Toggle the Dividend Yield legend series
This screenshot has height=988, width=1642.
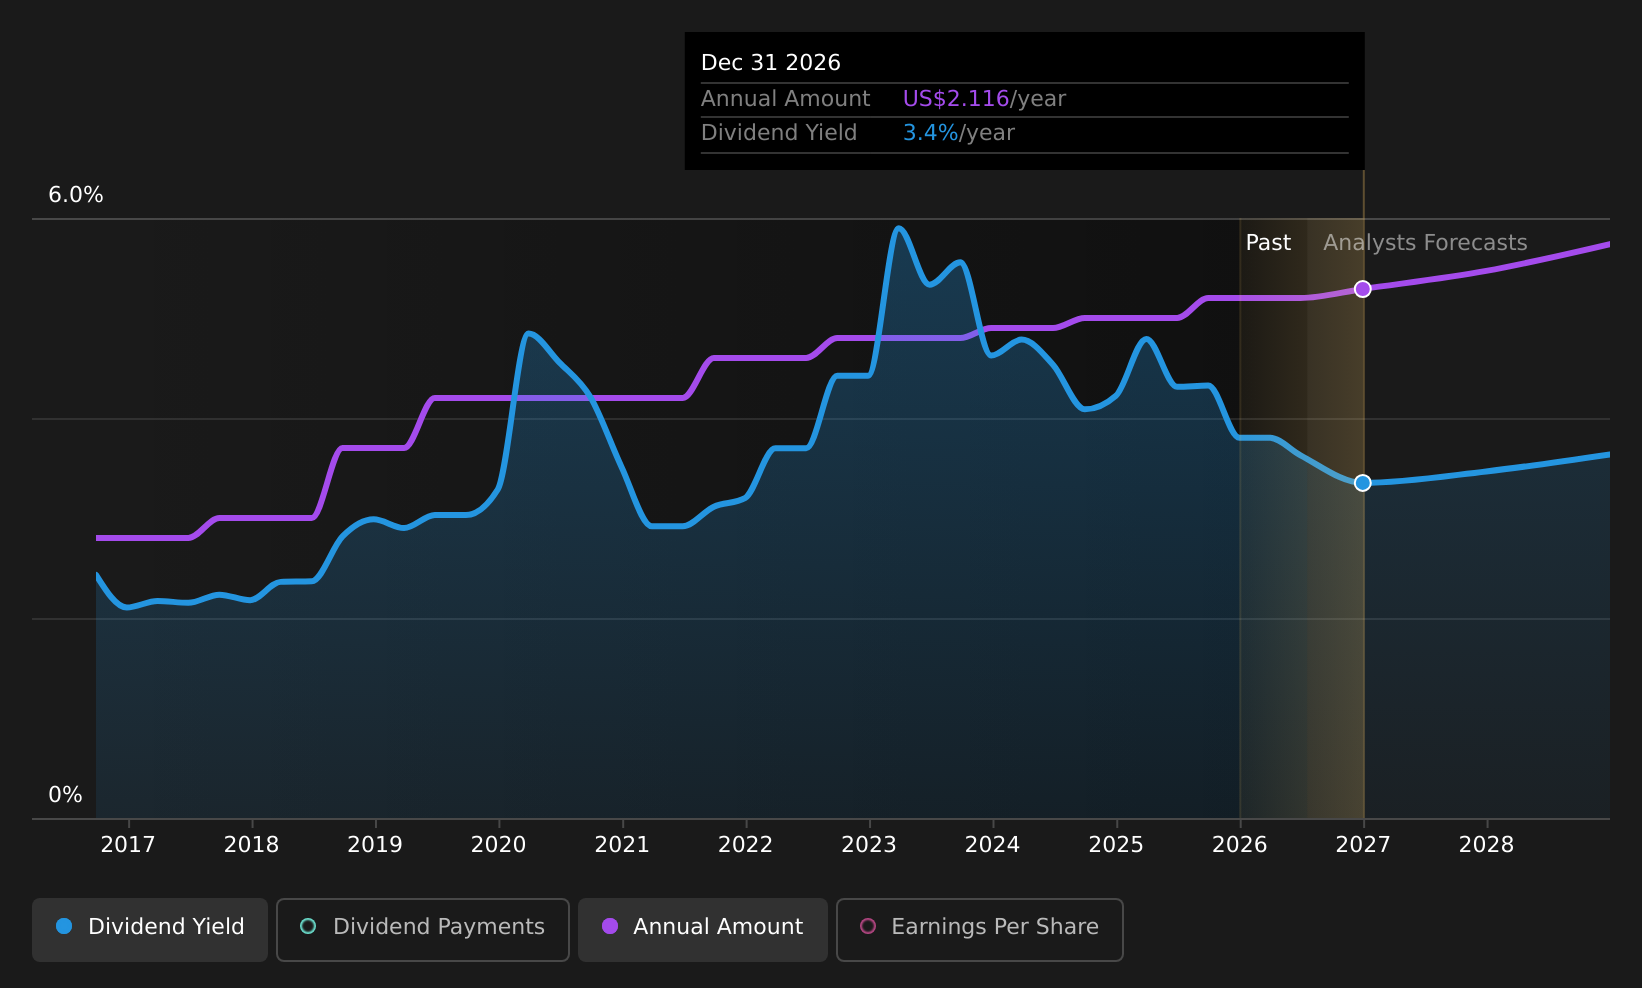pyautogui.click(x=150, y=929)
